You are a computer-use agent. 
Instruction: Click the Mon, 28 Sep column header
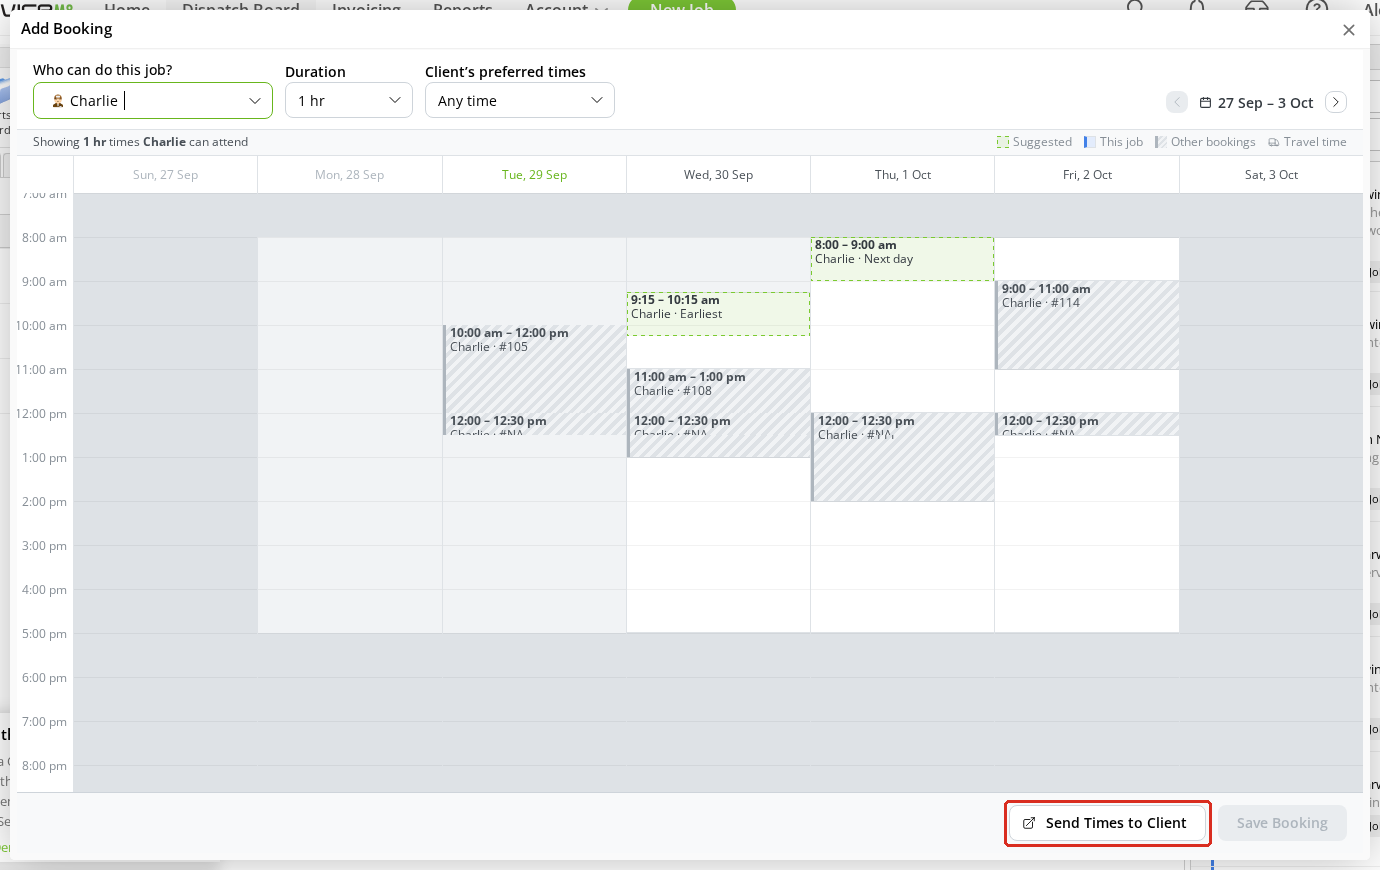[x=349, y=175]
